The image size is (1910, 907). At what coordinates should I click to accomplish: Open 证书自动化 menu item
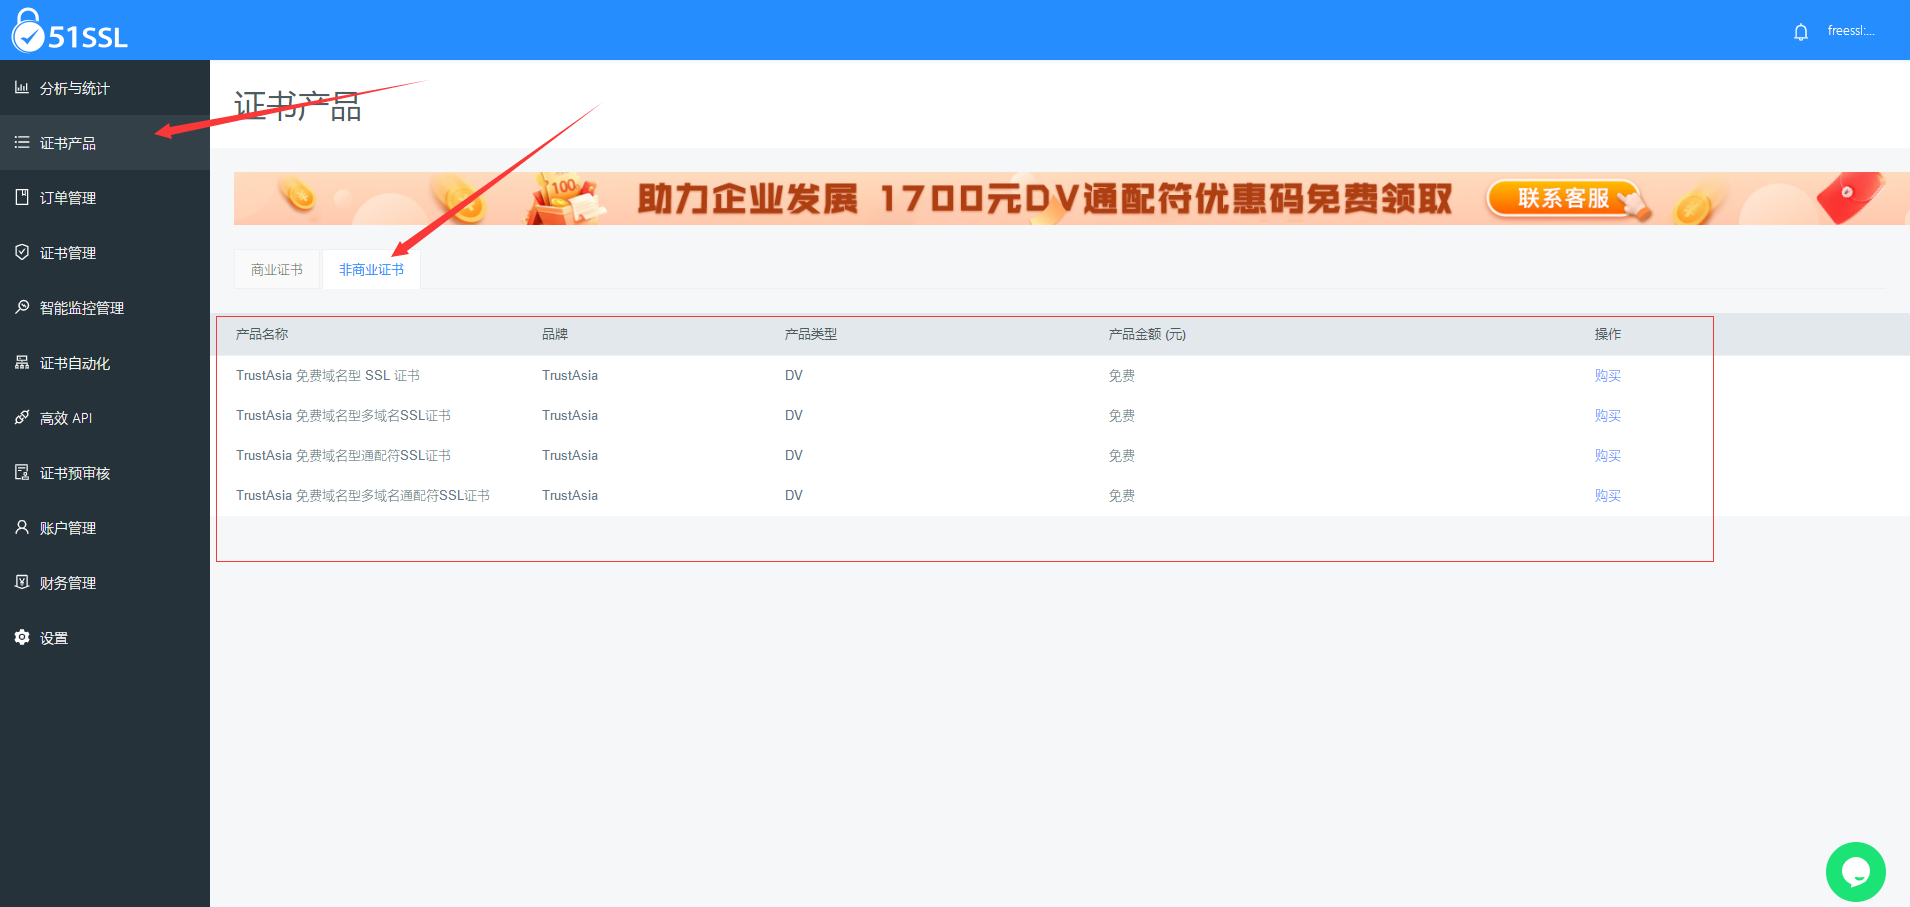[105, 363]
